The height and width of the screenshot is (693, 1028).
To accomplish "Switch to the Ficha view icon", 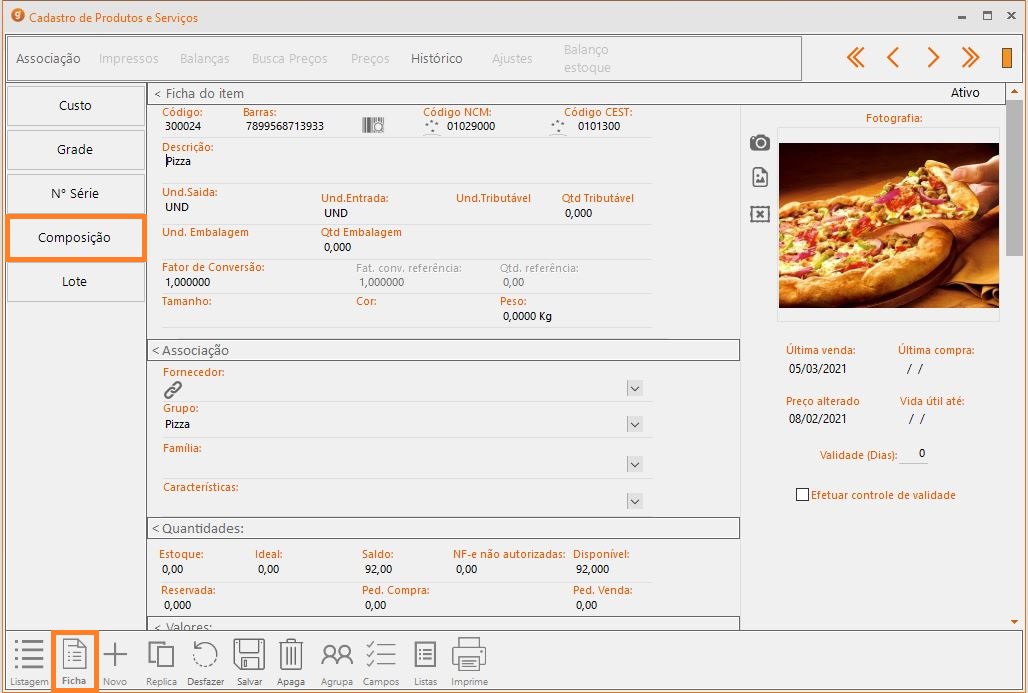I will (x=74, y=661).
